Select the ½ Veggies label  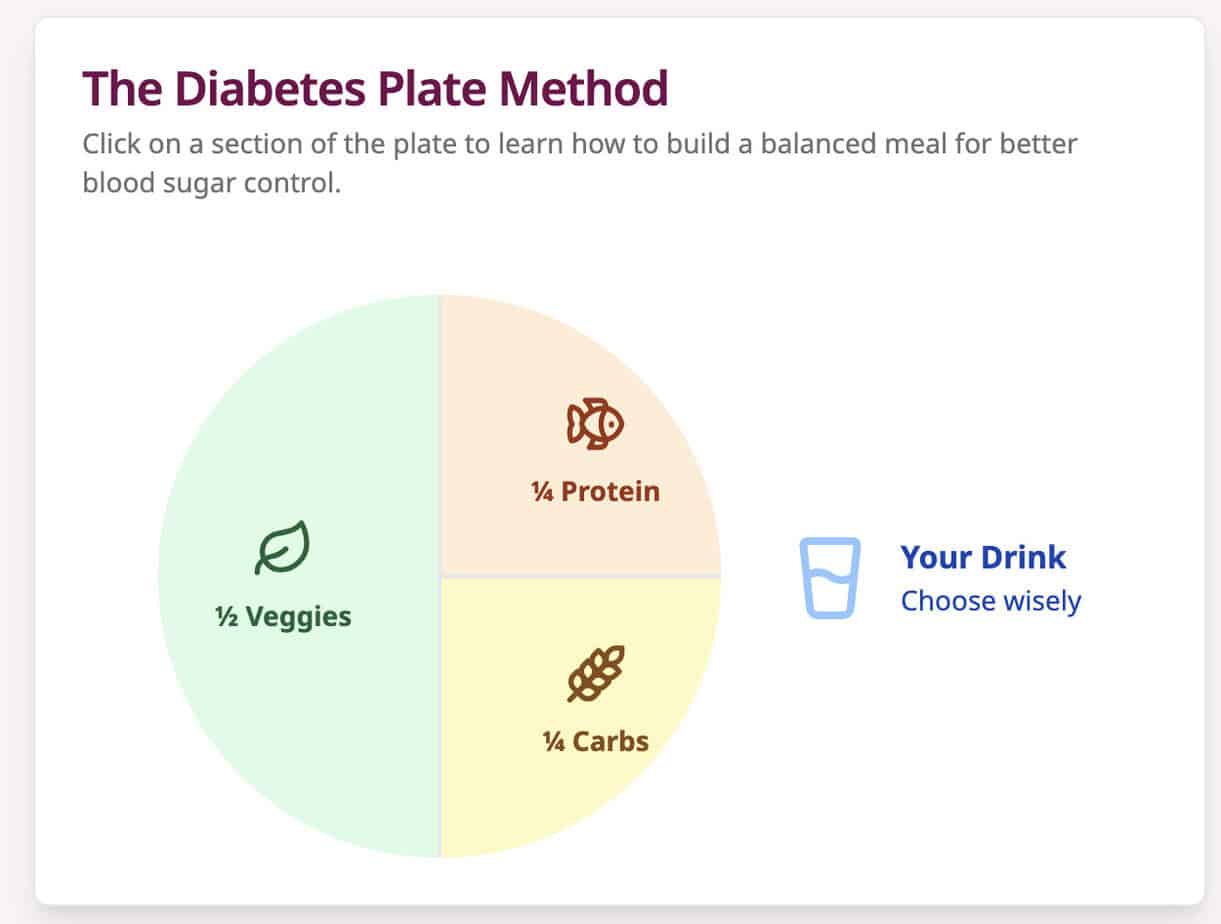[283, 616]
